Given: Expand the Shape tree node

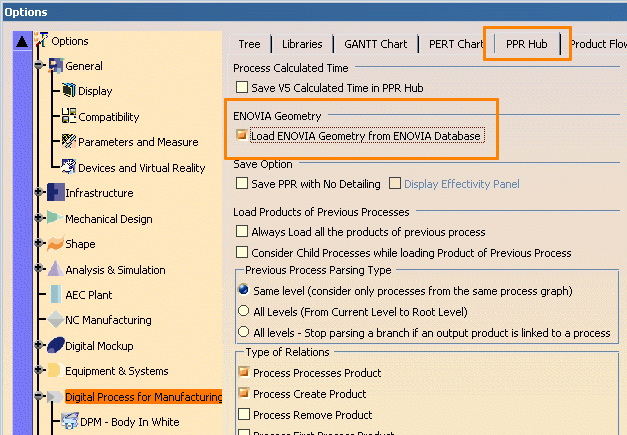Looking at the screenshot, I should pyautogui.click(x=39, y=243).
